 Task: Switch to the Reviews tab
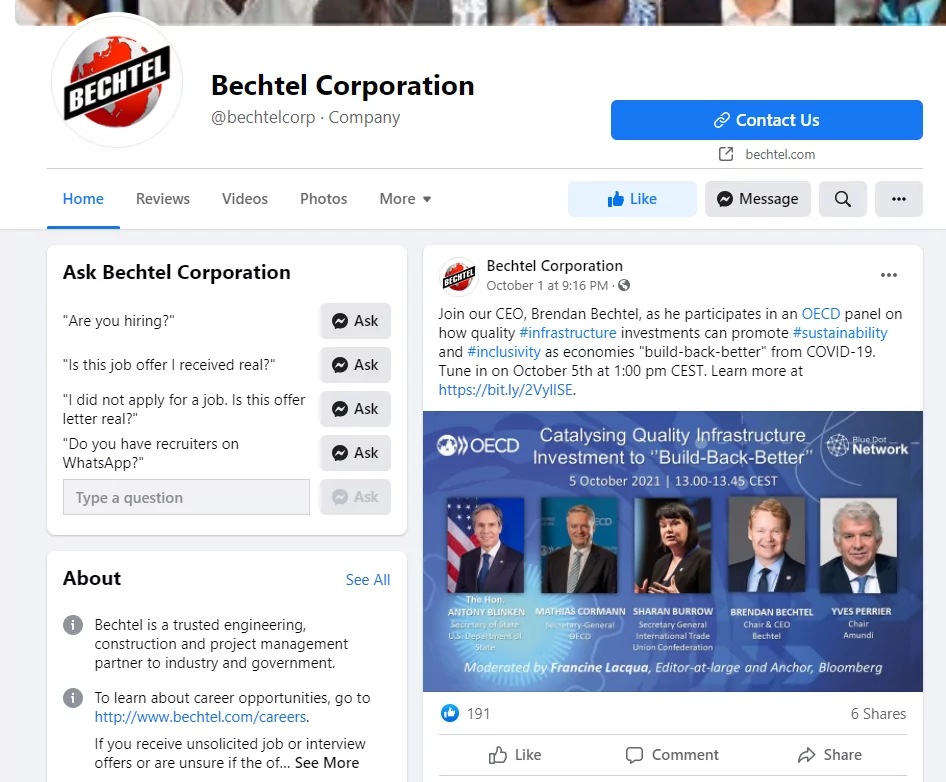coord(162,199)
